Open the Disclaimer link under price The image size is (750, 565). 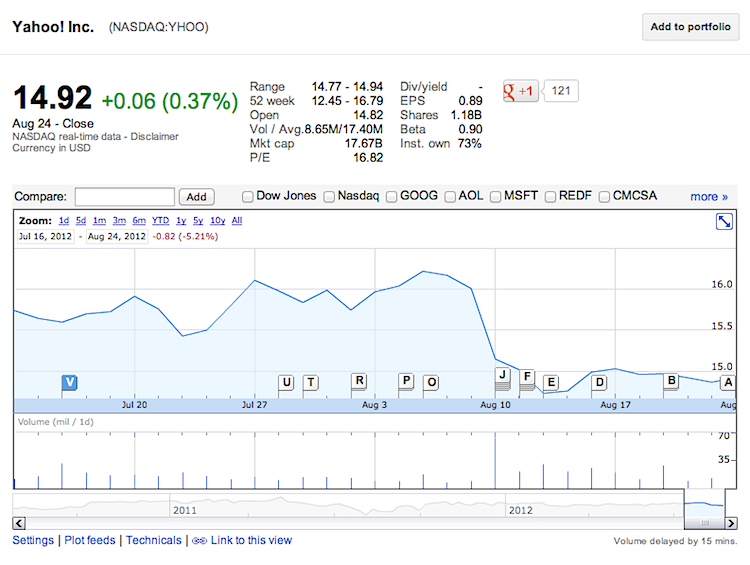[x=154, y=136]
